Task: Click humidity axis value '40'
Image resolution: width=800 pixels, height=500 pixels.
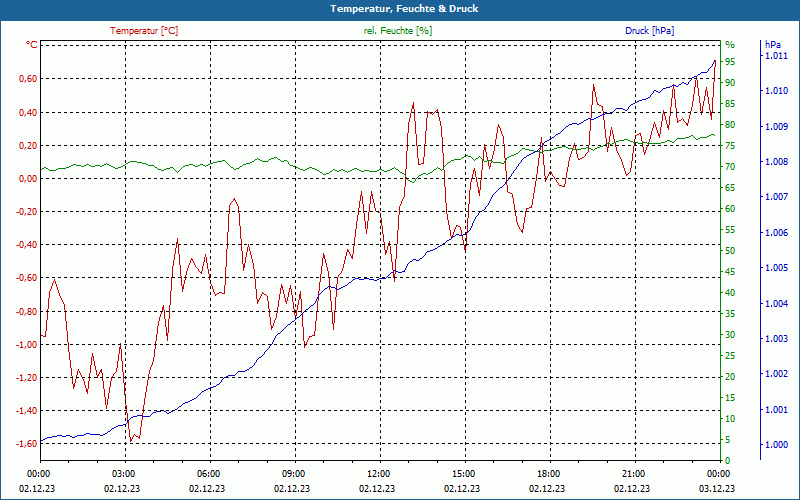Action: 730,292
